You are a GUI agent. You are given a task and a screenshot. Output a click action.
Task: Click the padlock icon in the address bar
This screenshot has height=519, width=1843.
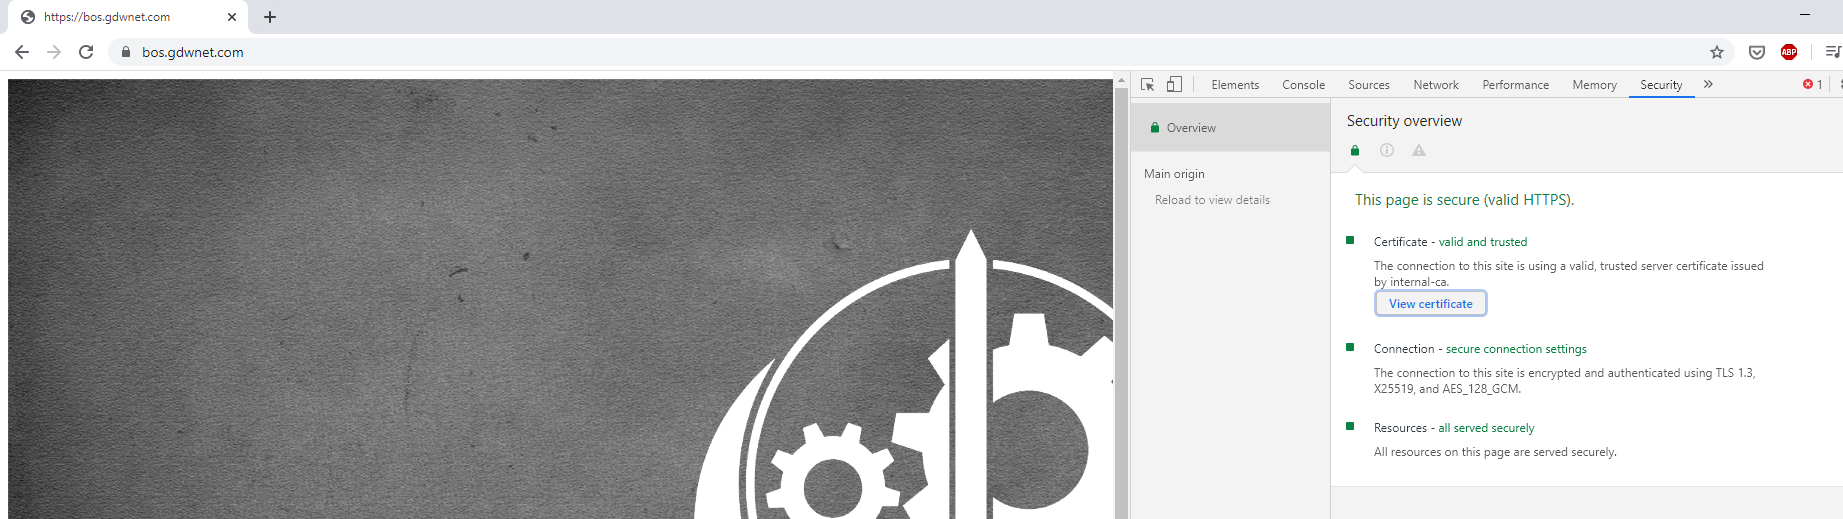pyautogui.click(x=126, y=52)
